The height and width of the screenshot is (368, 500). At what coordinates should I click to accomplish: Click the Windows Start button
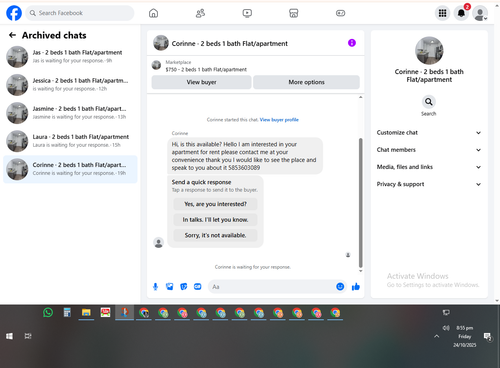point(9,336)
